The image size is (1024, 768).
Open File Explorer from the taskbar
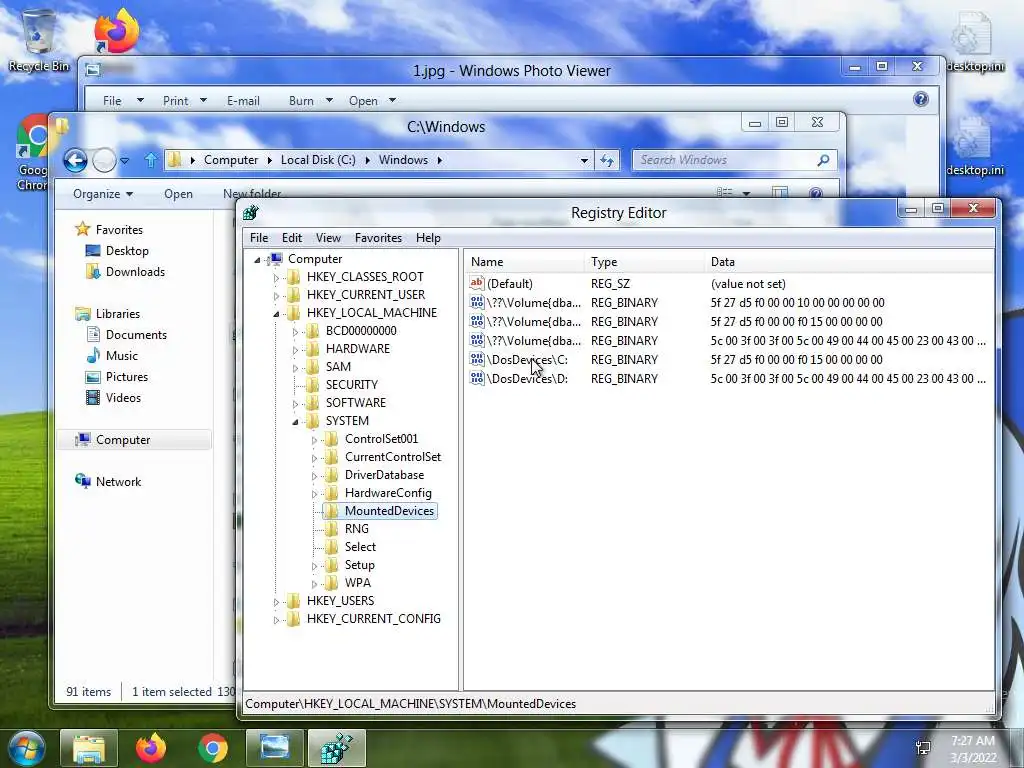pos(89,748)
